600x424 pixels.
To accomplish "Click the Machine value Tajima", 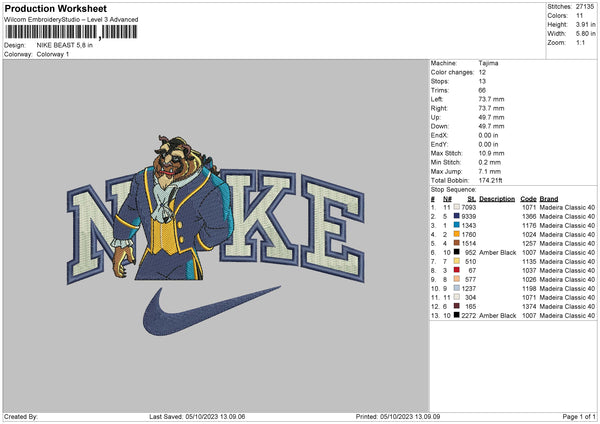I will click(488, 63).
